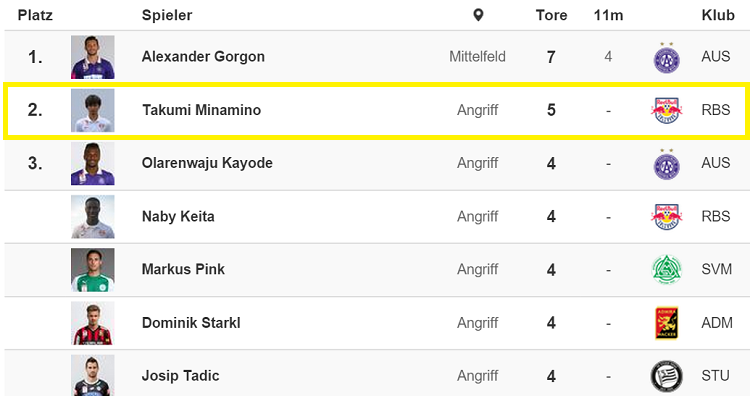750x396 pixels.
Task: Click Red Bull Salzburg logo in Naby Keita row
Action: [x=667, y=217]
